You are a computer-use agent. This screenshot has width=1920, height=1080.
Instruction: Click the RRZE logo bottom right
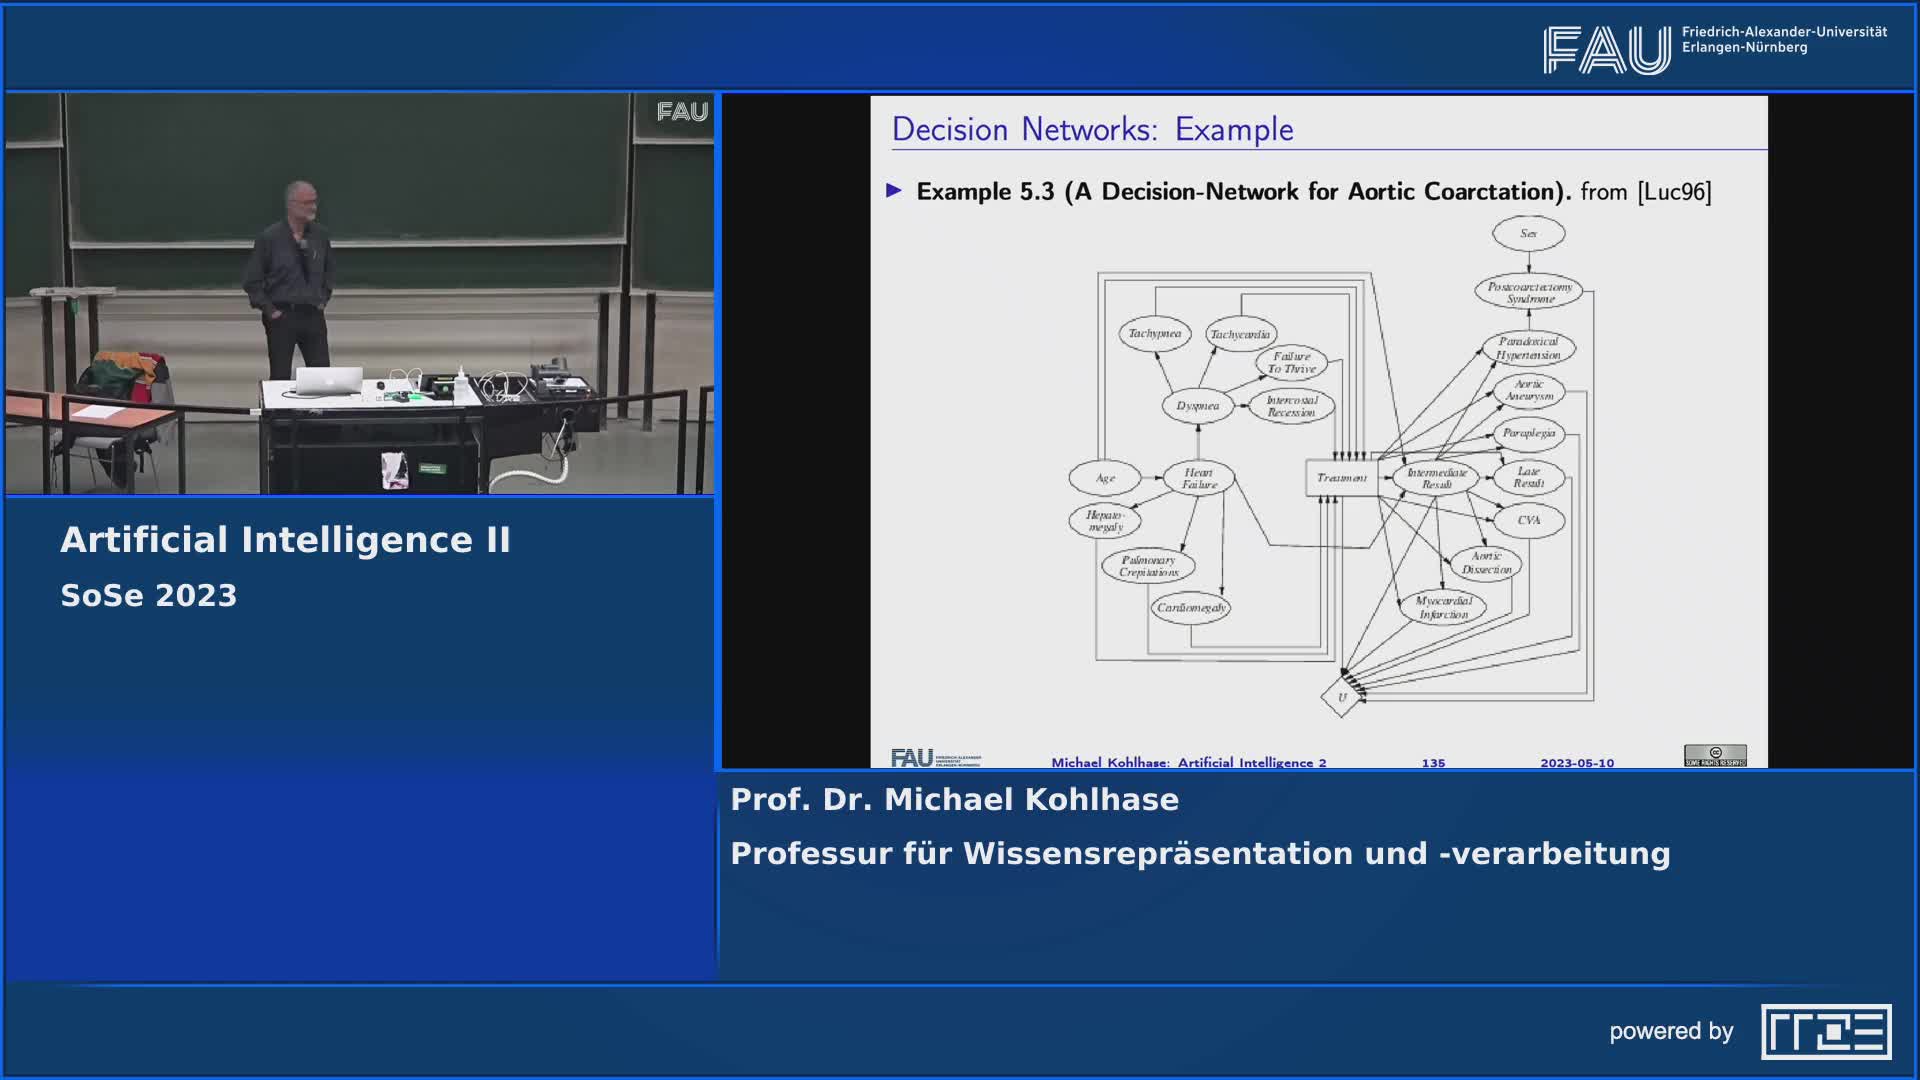(1826, 1031)
